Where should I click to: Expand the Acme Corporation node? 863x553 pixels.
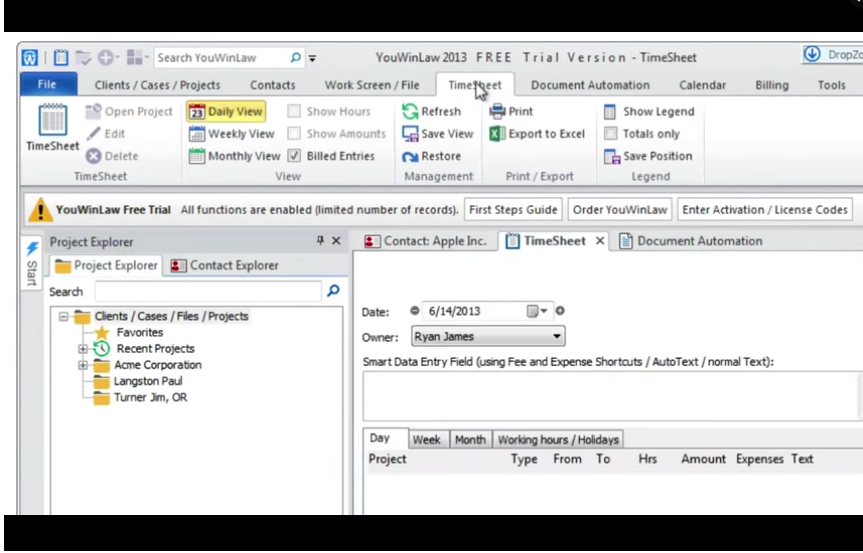click(83, 365)
